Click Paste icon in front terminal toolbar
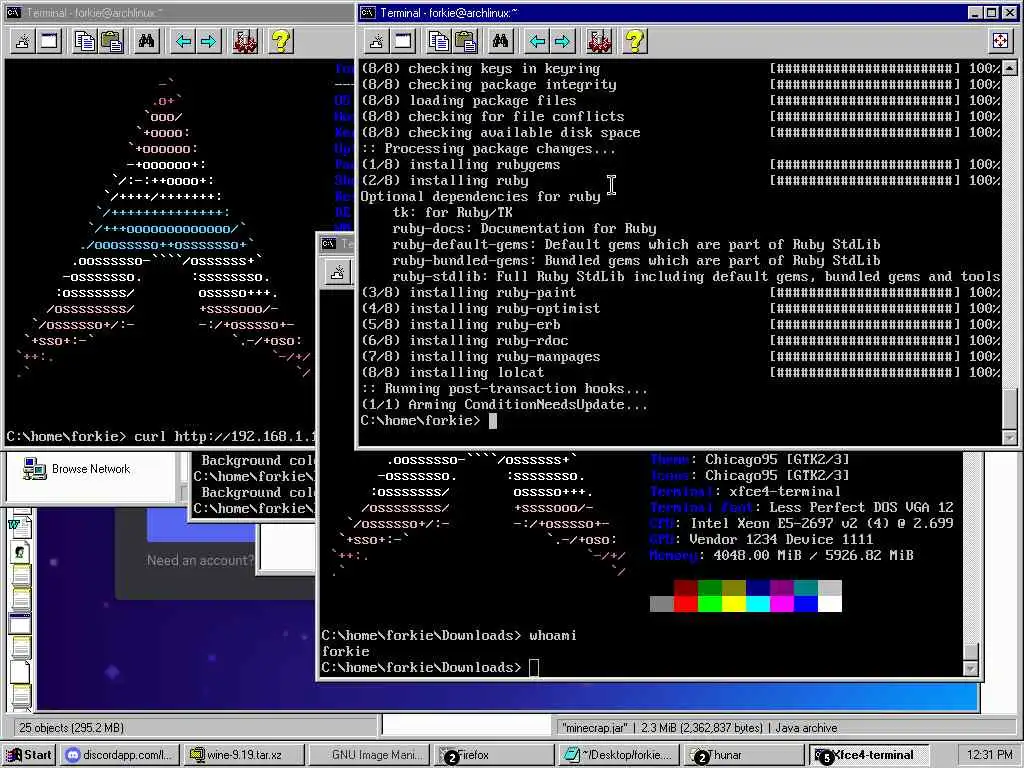This screenshot has height=768, width=1024. pyautogui.click(x=465, y=42)
